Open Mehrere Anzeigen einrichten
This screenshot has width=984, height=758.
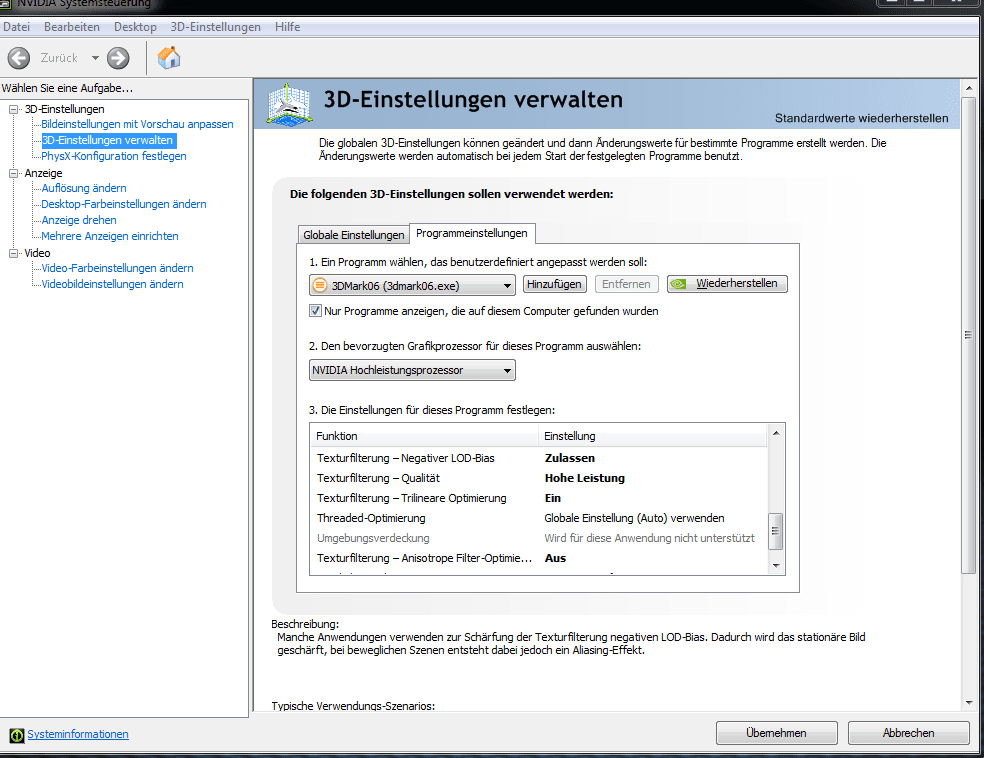[110, 236]
